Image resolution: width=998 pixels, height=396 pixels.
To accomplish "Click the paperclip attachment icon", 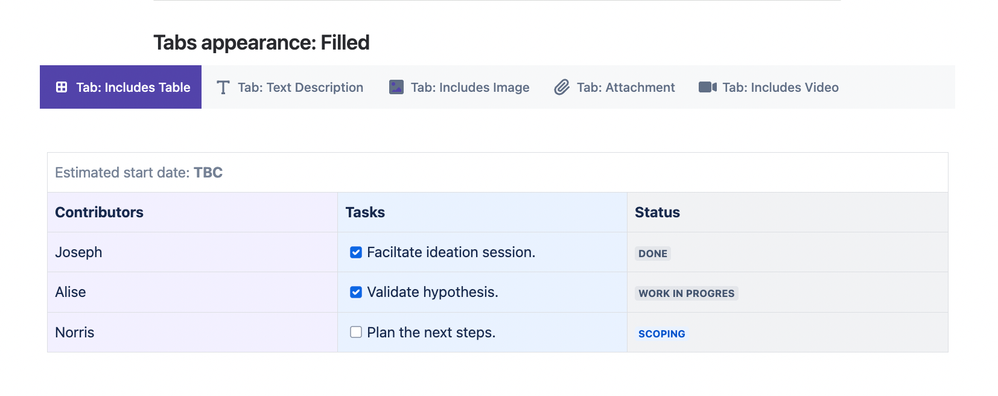I will point(561,87).
